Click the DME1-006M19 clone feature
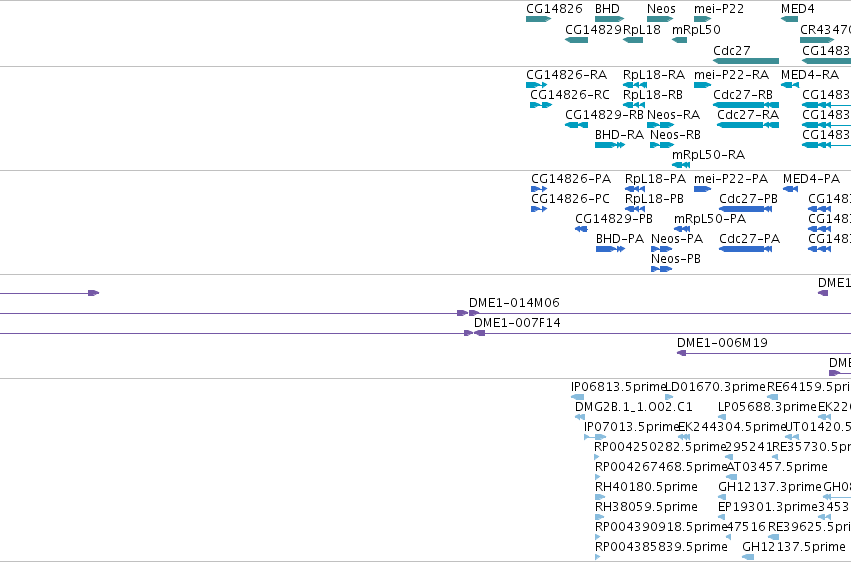851x562 pixels. click(x=764, y=354)
